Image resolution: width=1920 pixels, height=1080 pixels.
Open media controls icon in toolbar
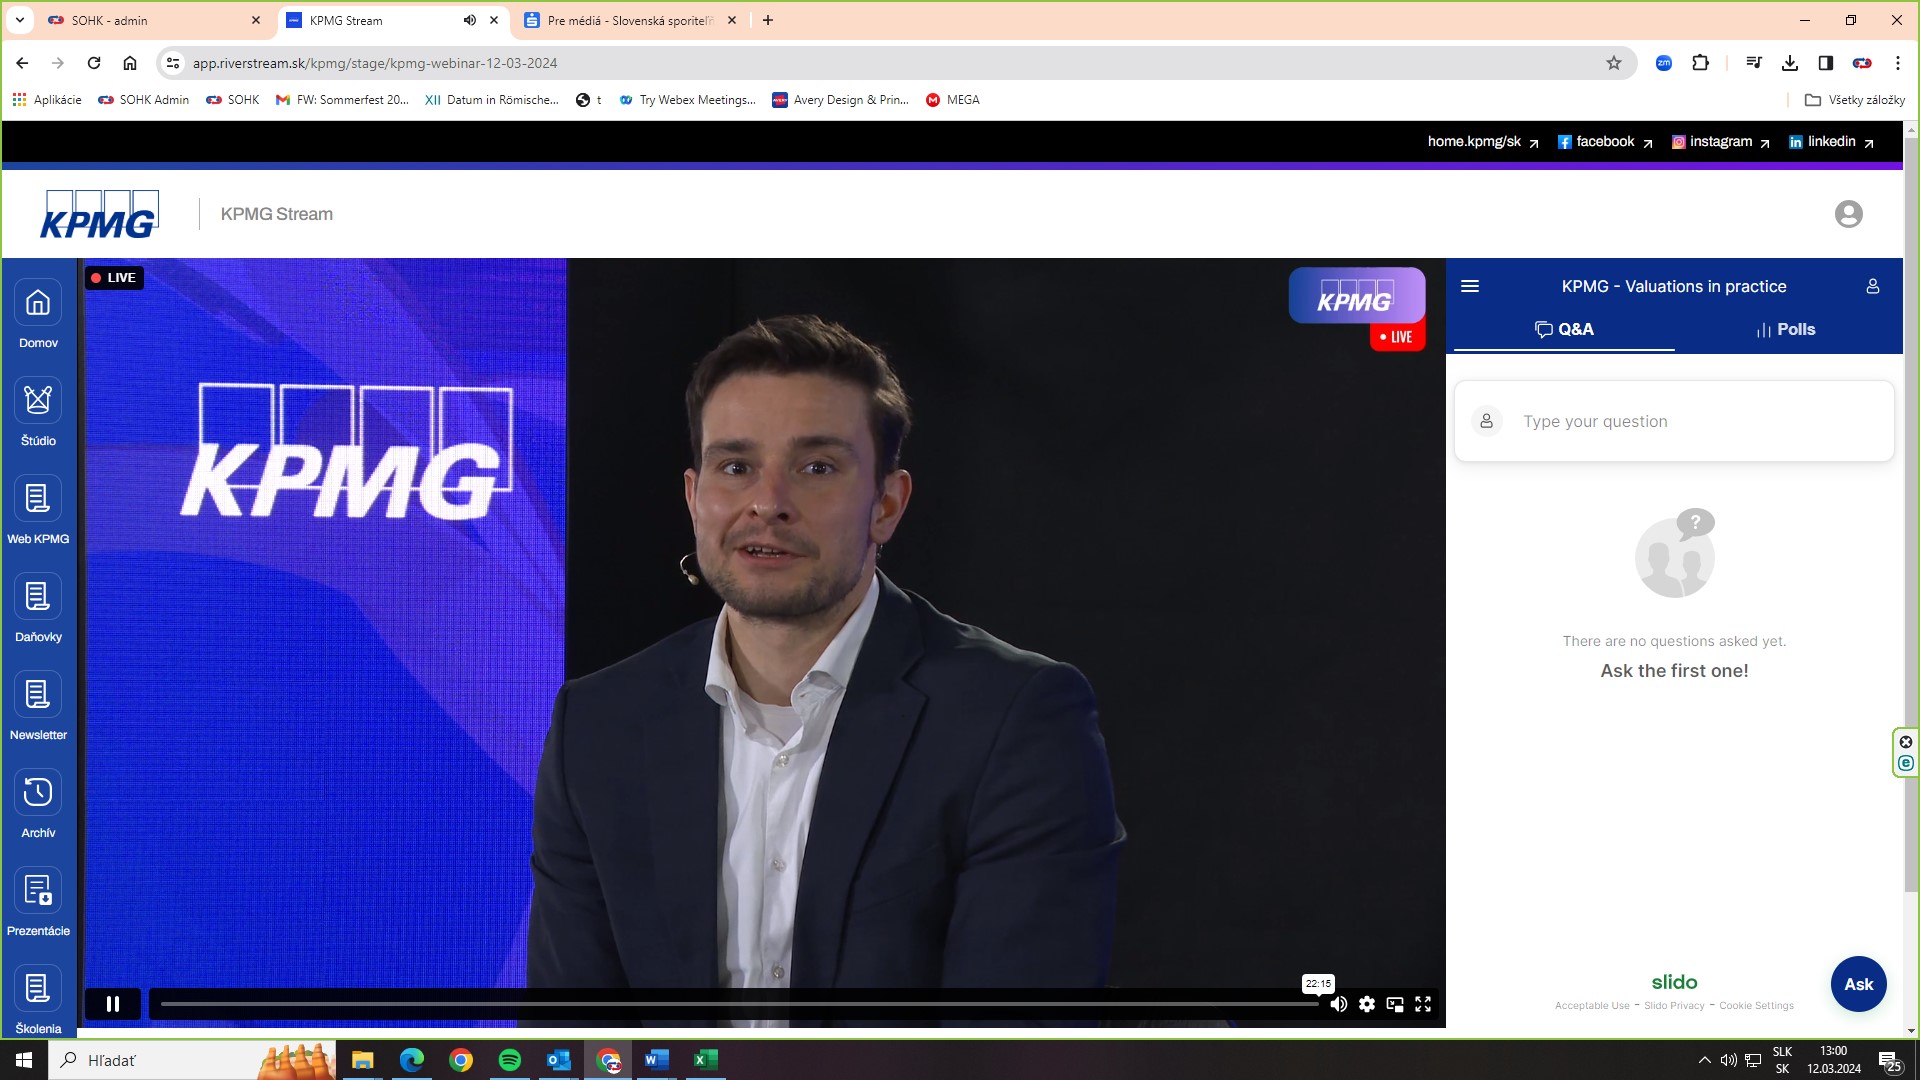[x=1754, y=63]
